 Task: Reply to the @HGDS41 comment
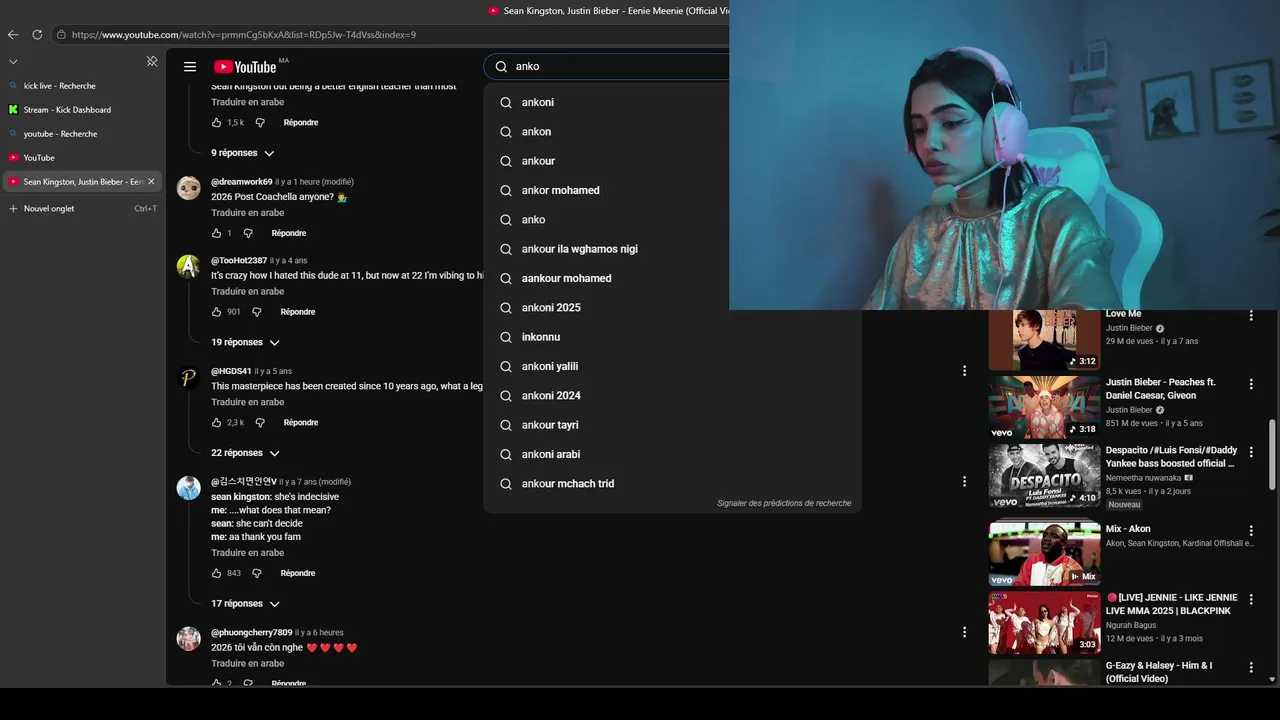tap(301, 423)
